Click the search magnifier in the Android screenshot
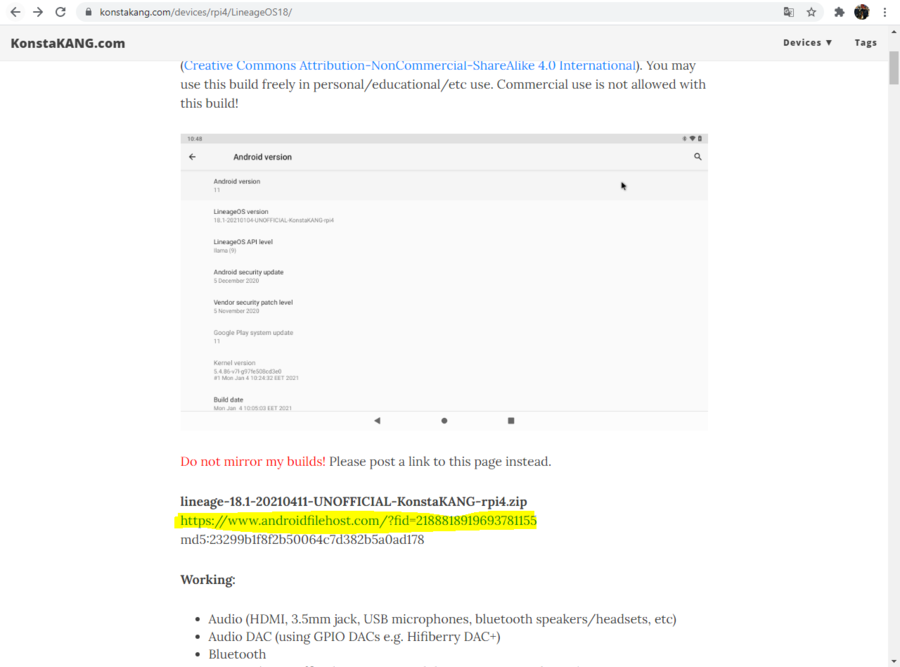 697,156
